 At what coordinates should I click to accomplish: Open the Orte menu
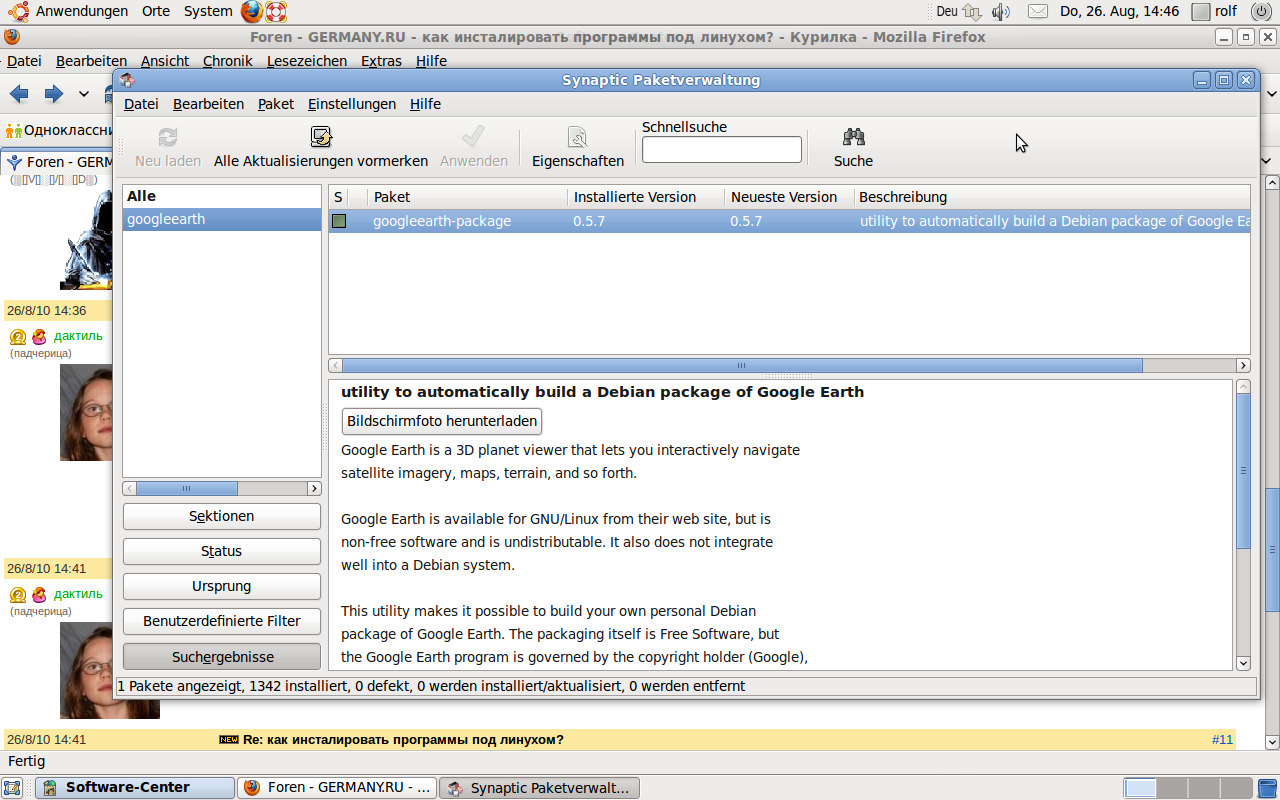coord(155,12)
